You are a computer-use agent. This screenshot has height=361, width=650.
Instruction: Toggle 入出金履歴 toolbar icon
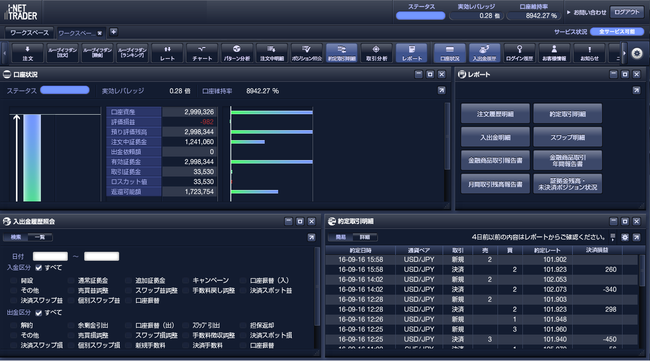tap(484, 53)
